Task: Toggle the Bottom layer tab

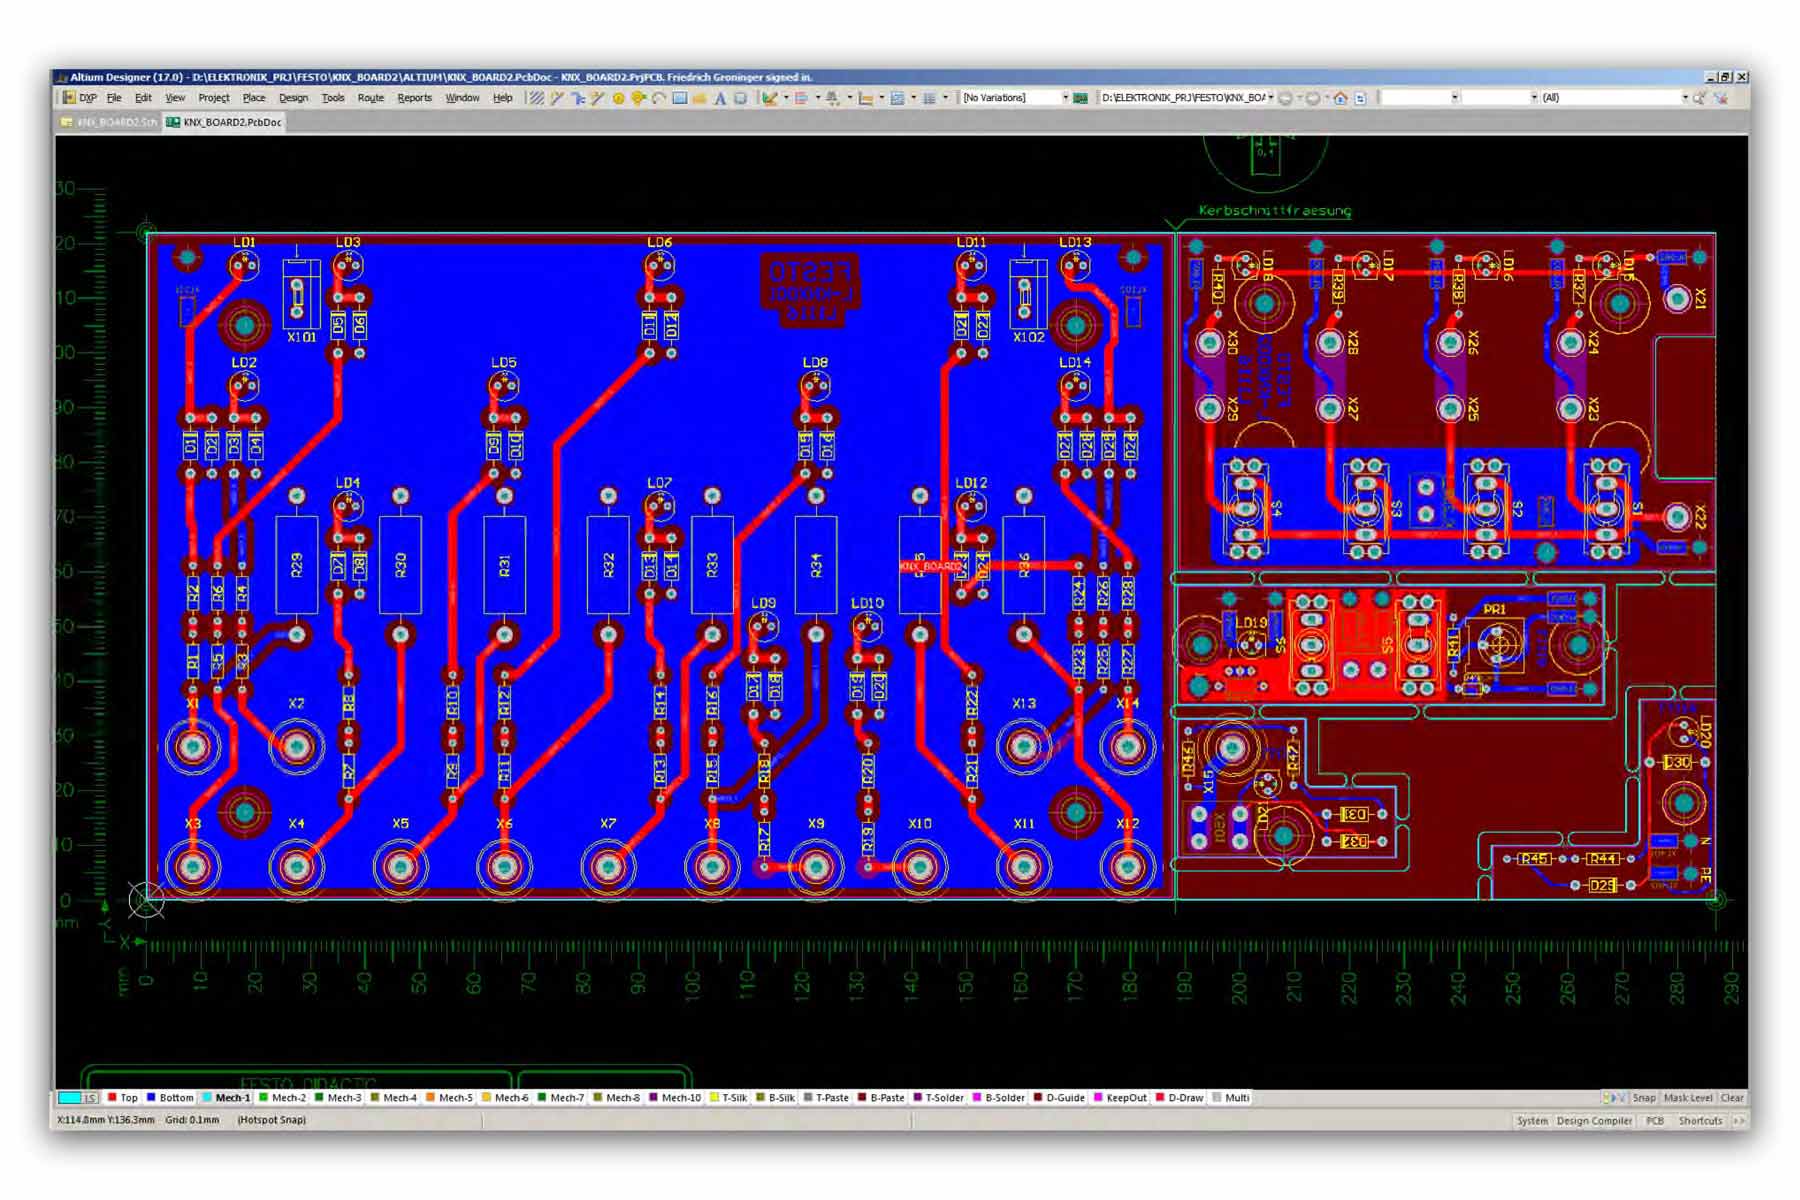Action: click(170, 1098)
